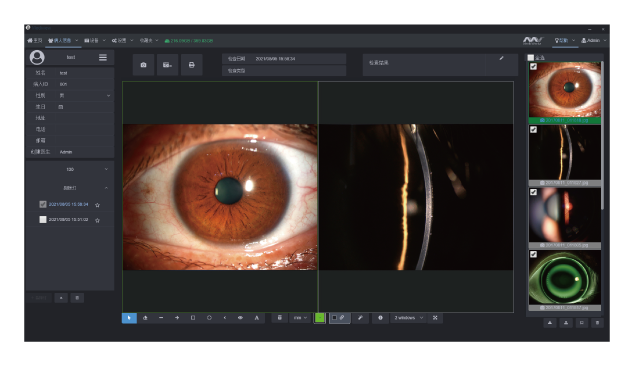Open the device menu
The width and height of the screenshot is (634, 366).
[91, 40]
